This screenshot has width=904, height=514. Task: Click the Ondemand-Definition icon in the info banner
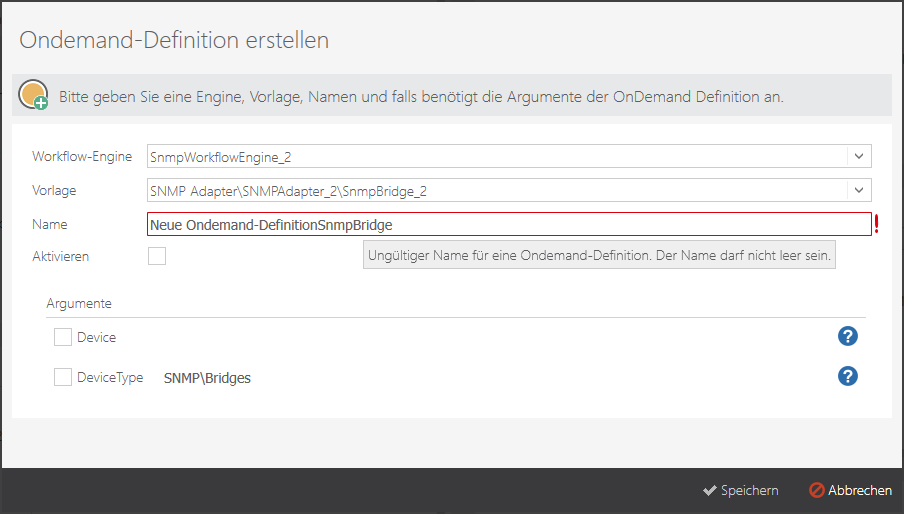pyautogui.click(x=33, y=95)
